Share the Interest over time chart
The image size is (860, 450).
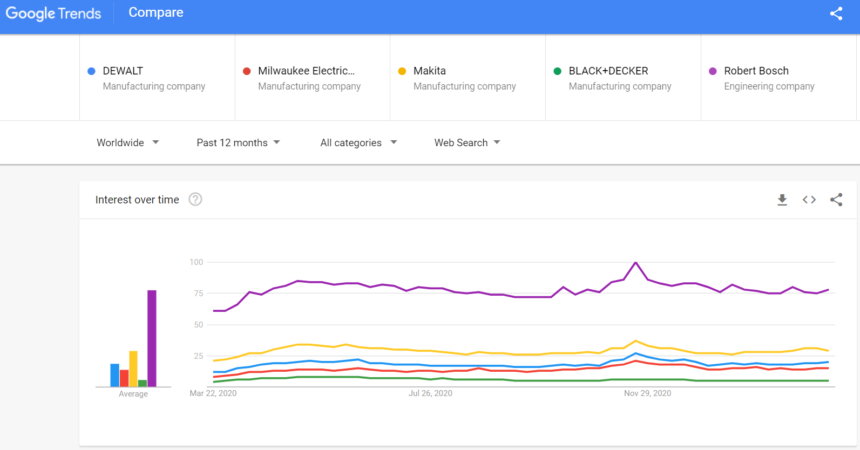(836, 200)
